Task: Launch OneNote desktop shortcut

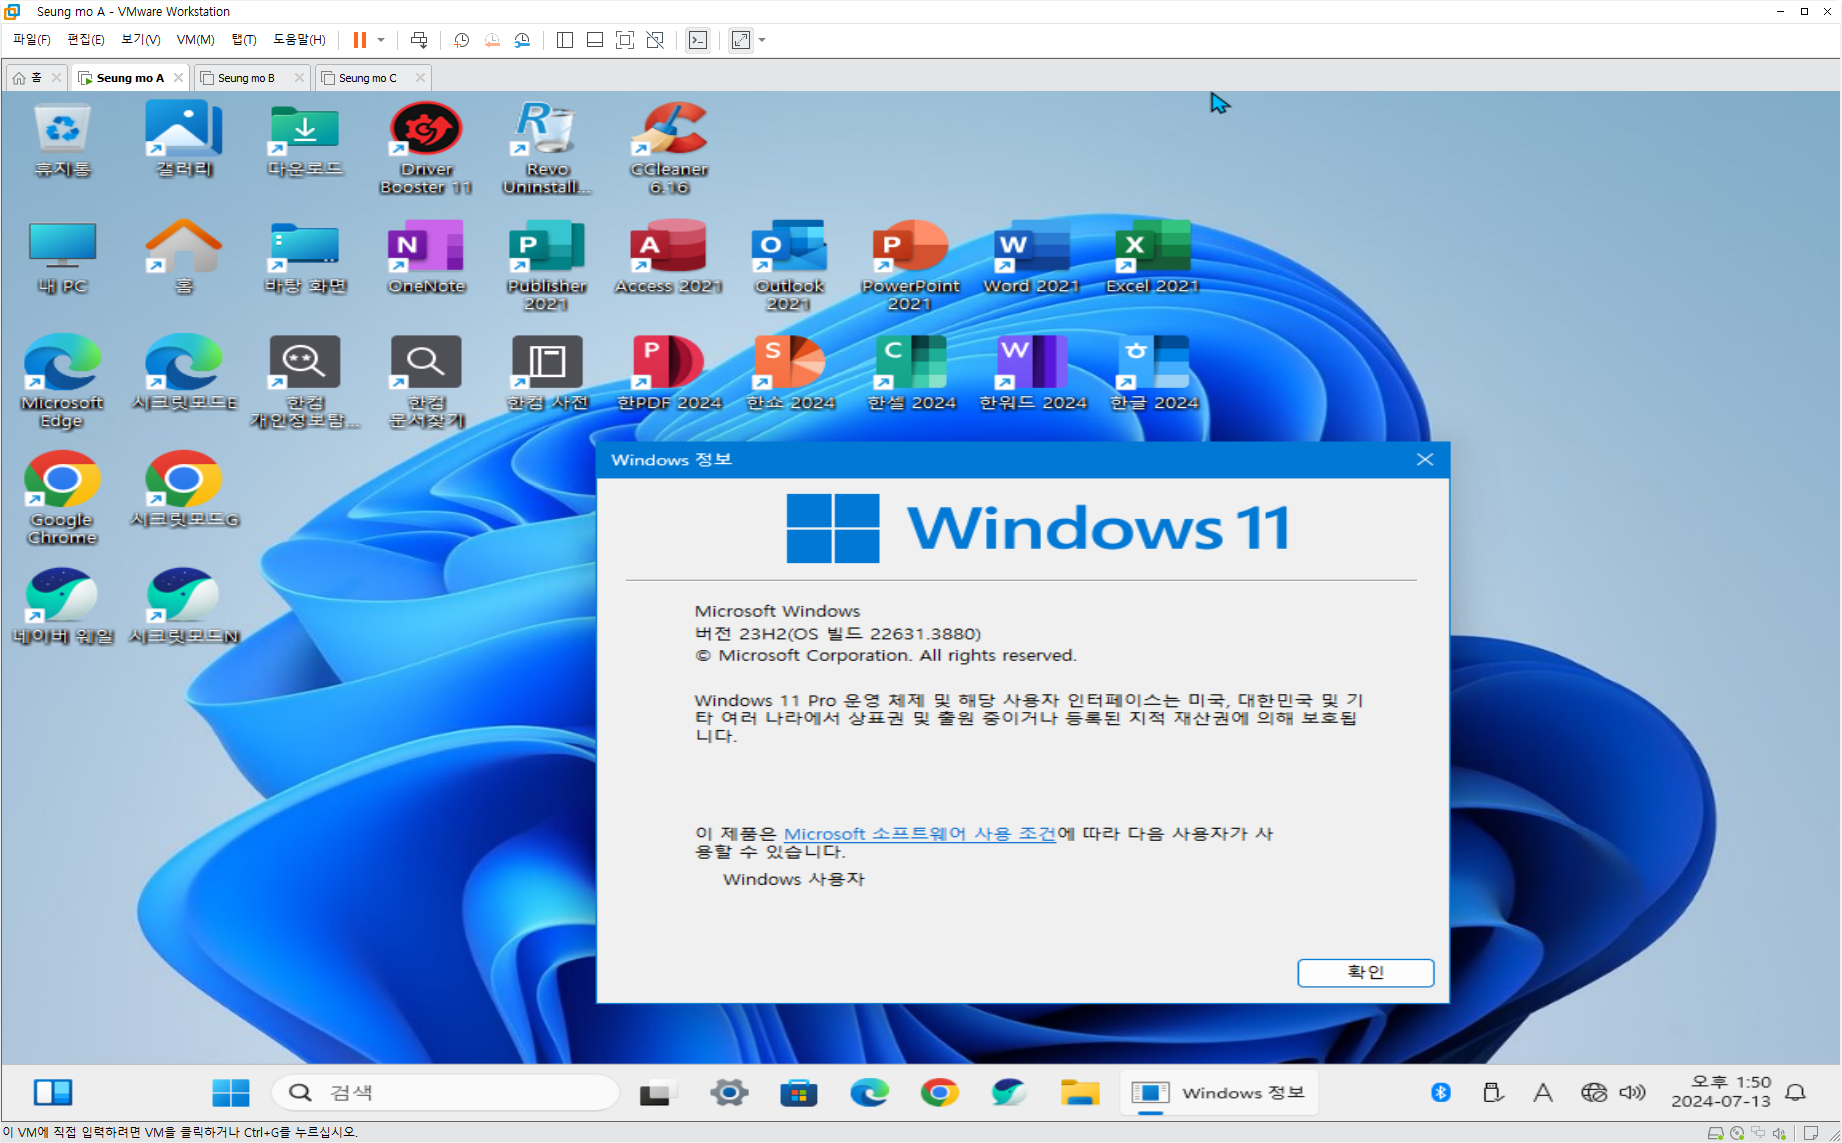Action: (x=426, y=257)
